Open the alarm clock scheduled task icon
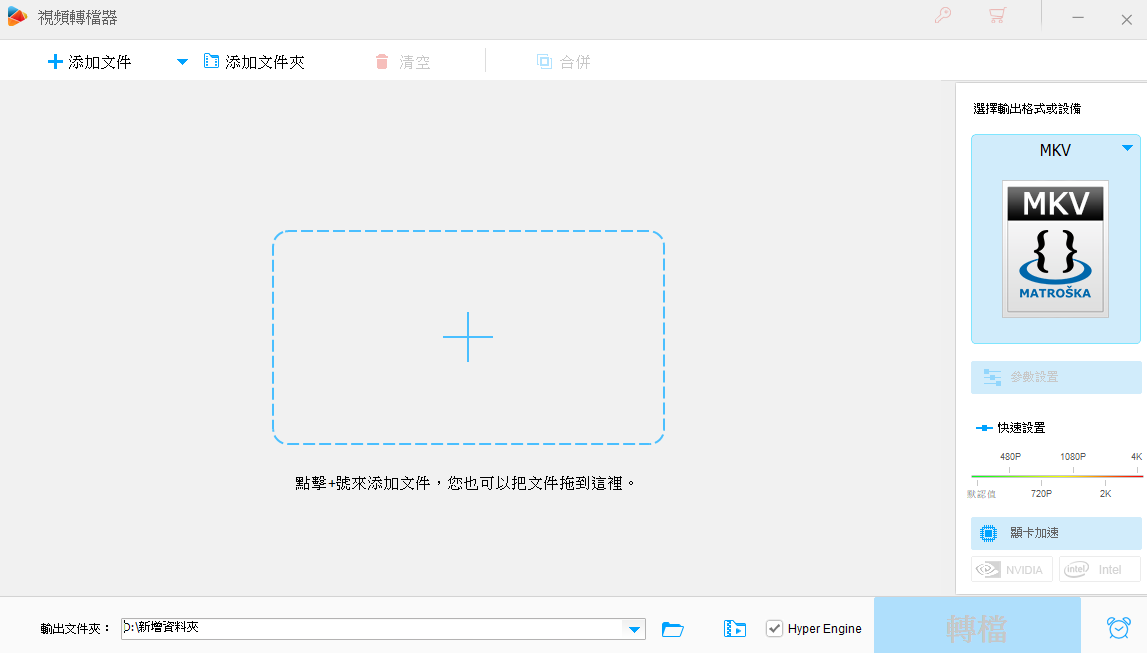1147x653 pixels. coord(1118,628)
